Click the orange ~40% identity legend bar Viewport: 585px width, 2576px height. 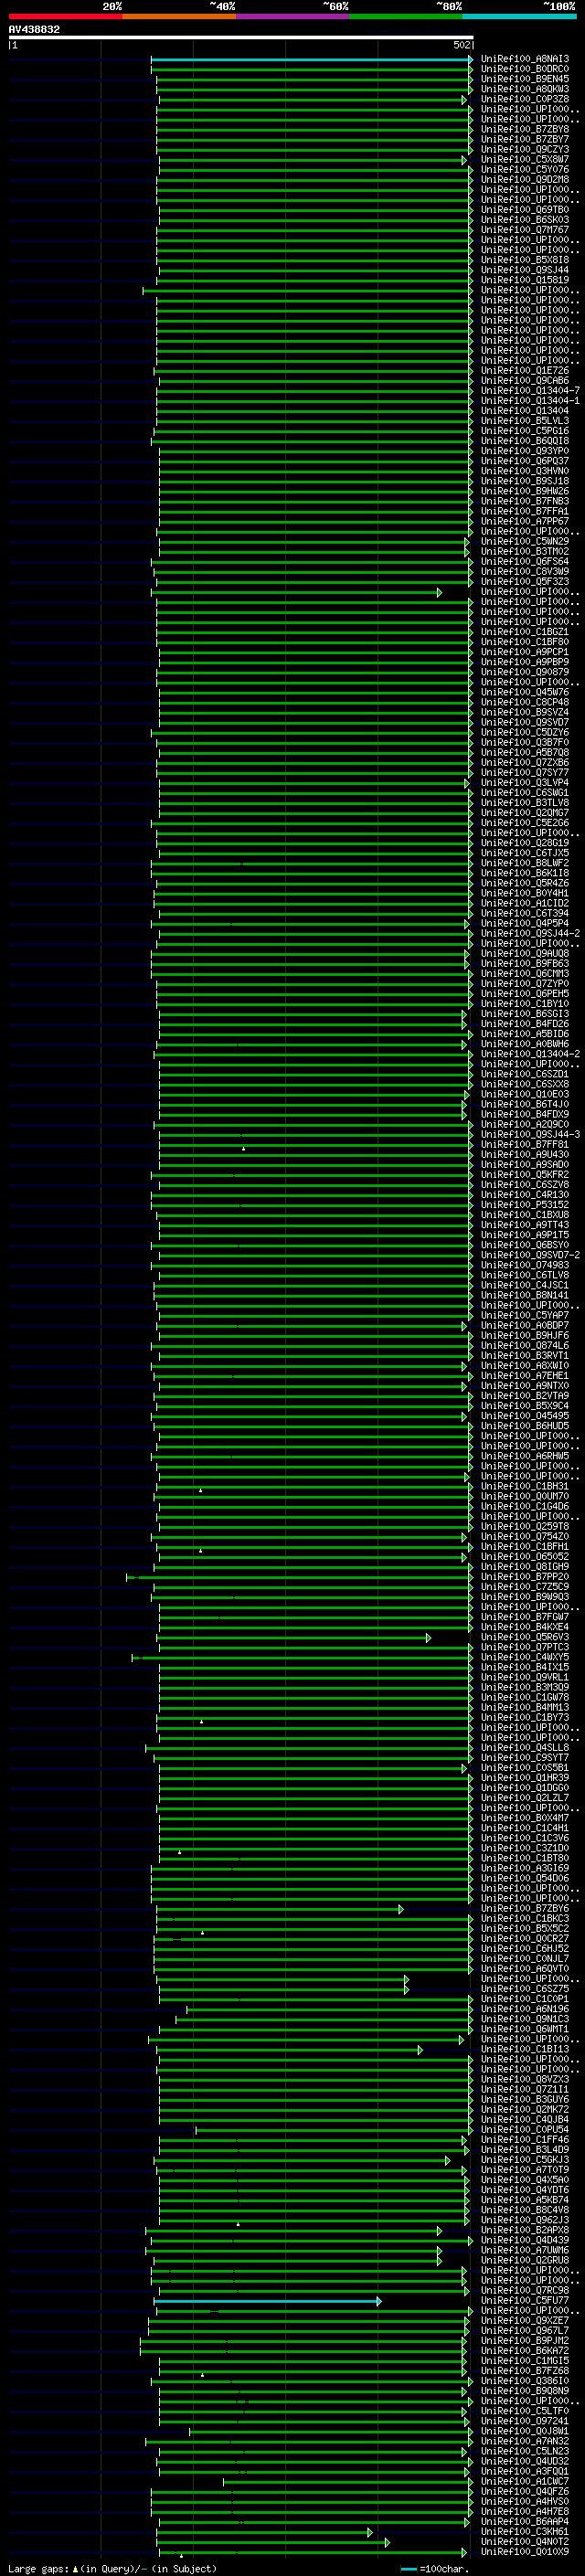pyautogui.click(x=179, y=16)
